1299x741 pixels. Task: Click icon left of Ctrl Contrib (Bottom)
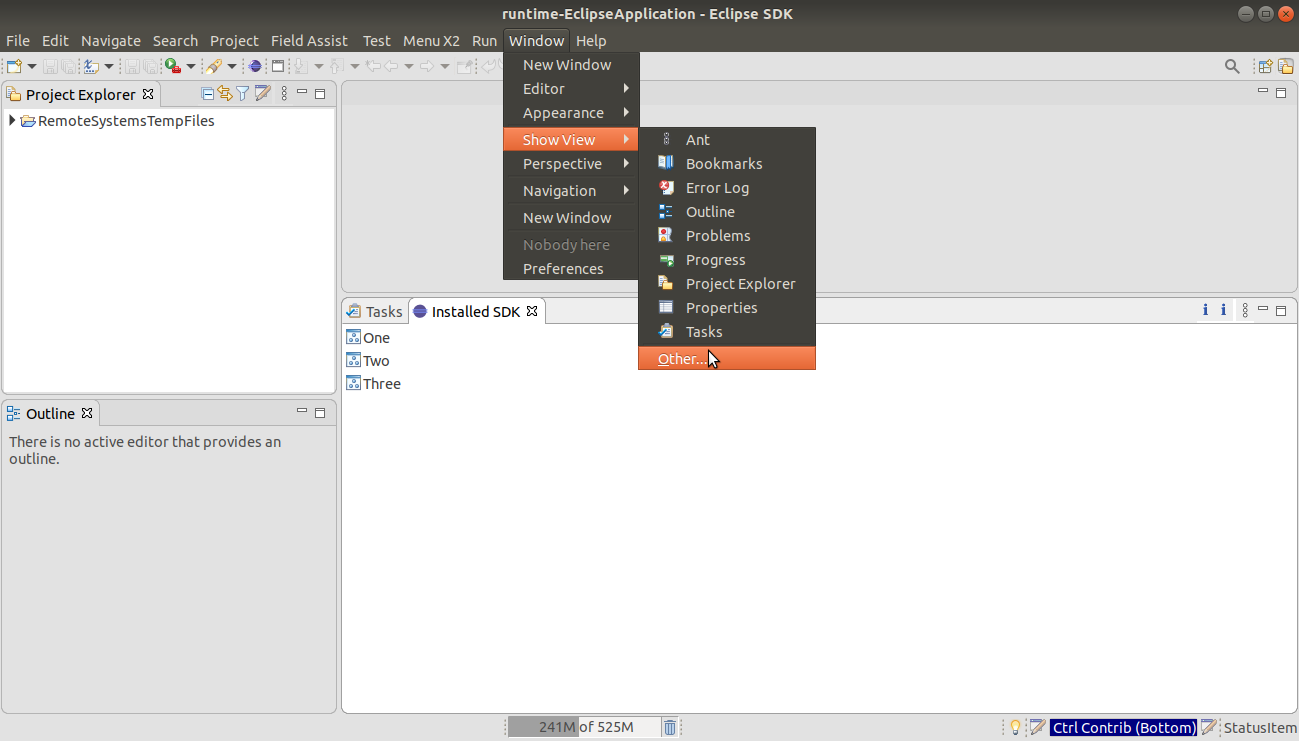(1038, 727)
